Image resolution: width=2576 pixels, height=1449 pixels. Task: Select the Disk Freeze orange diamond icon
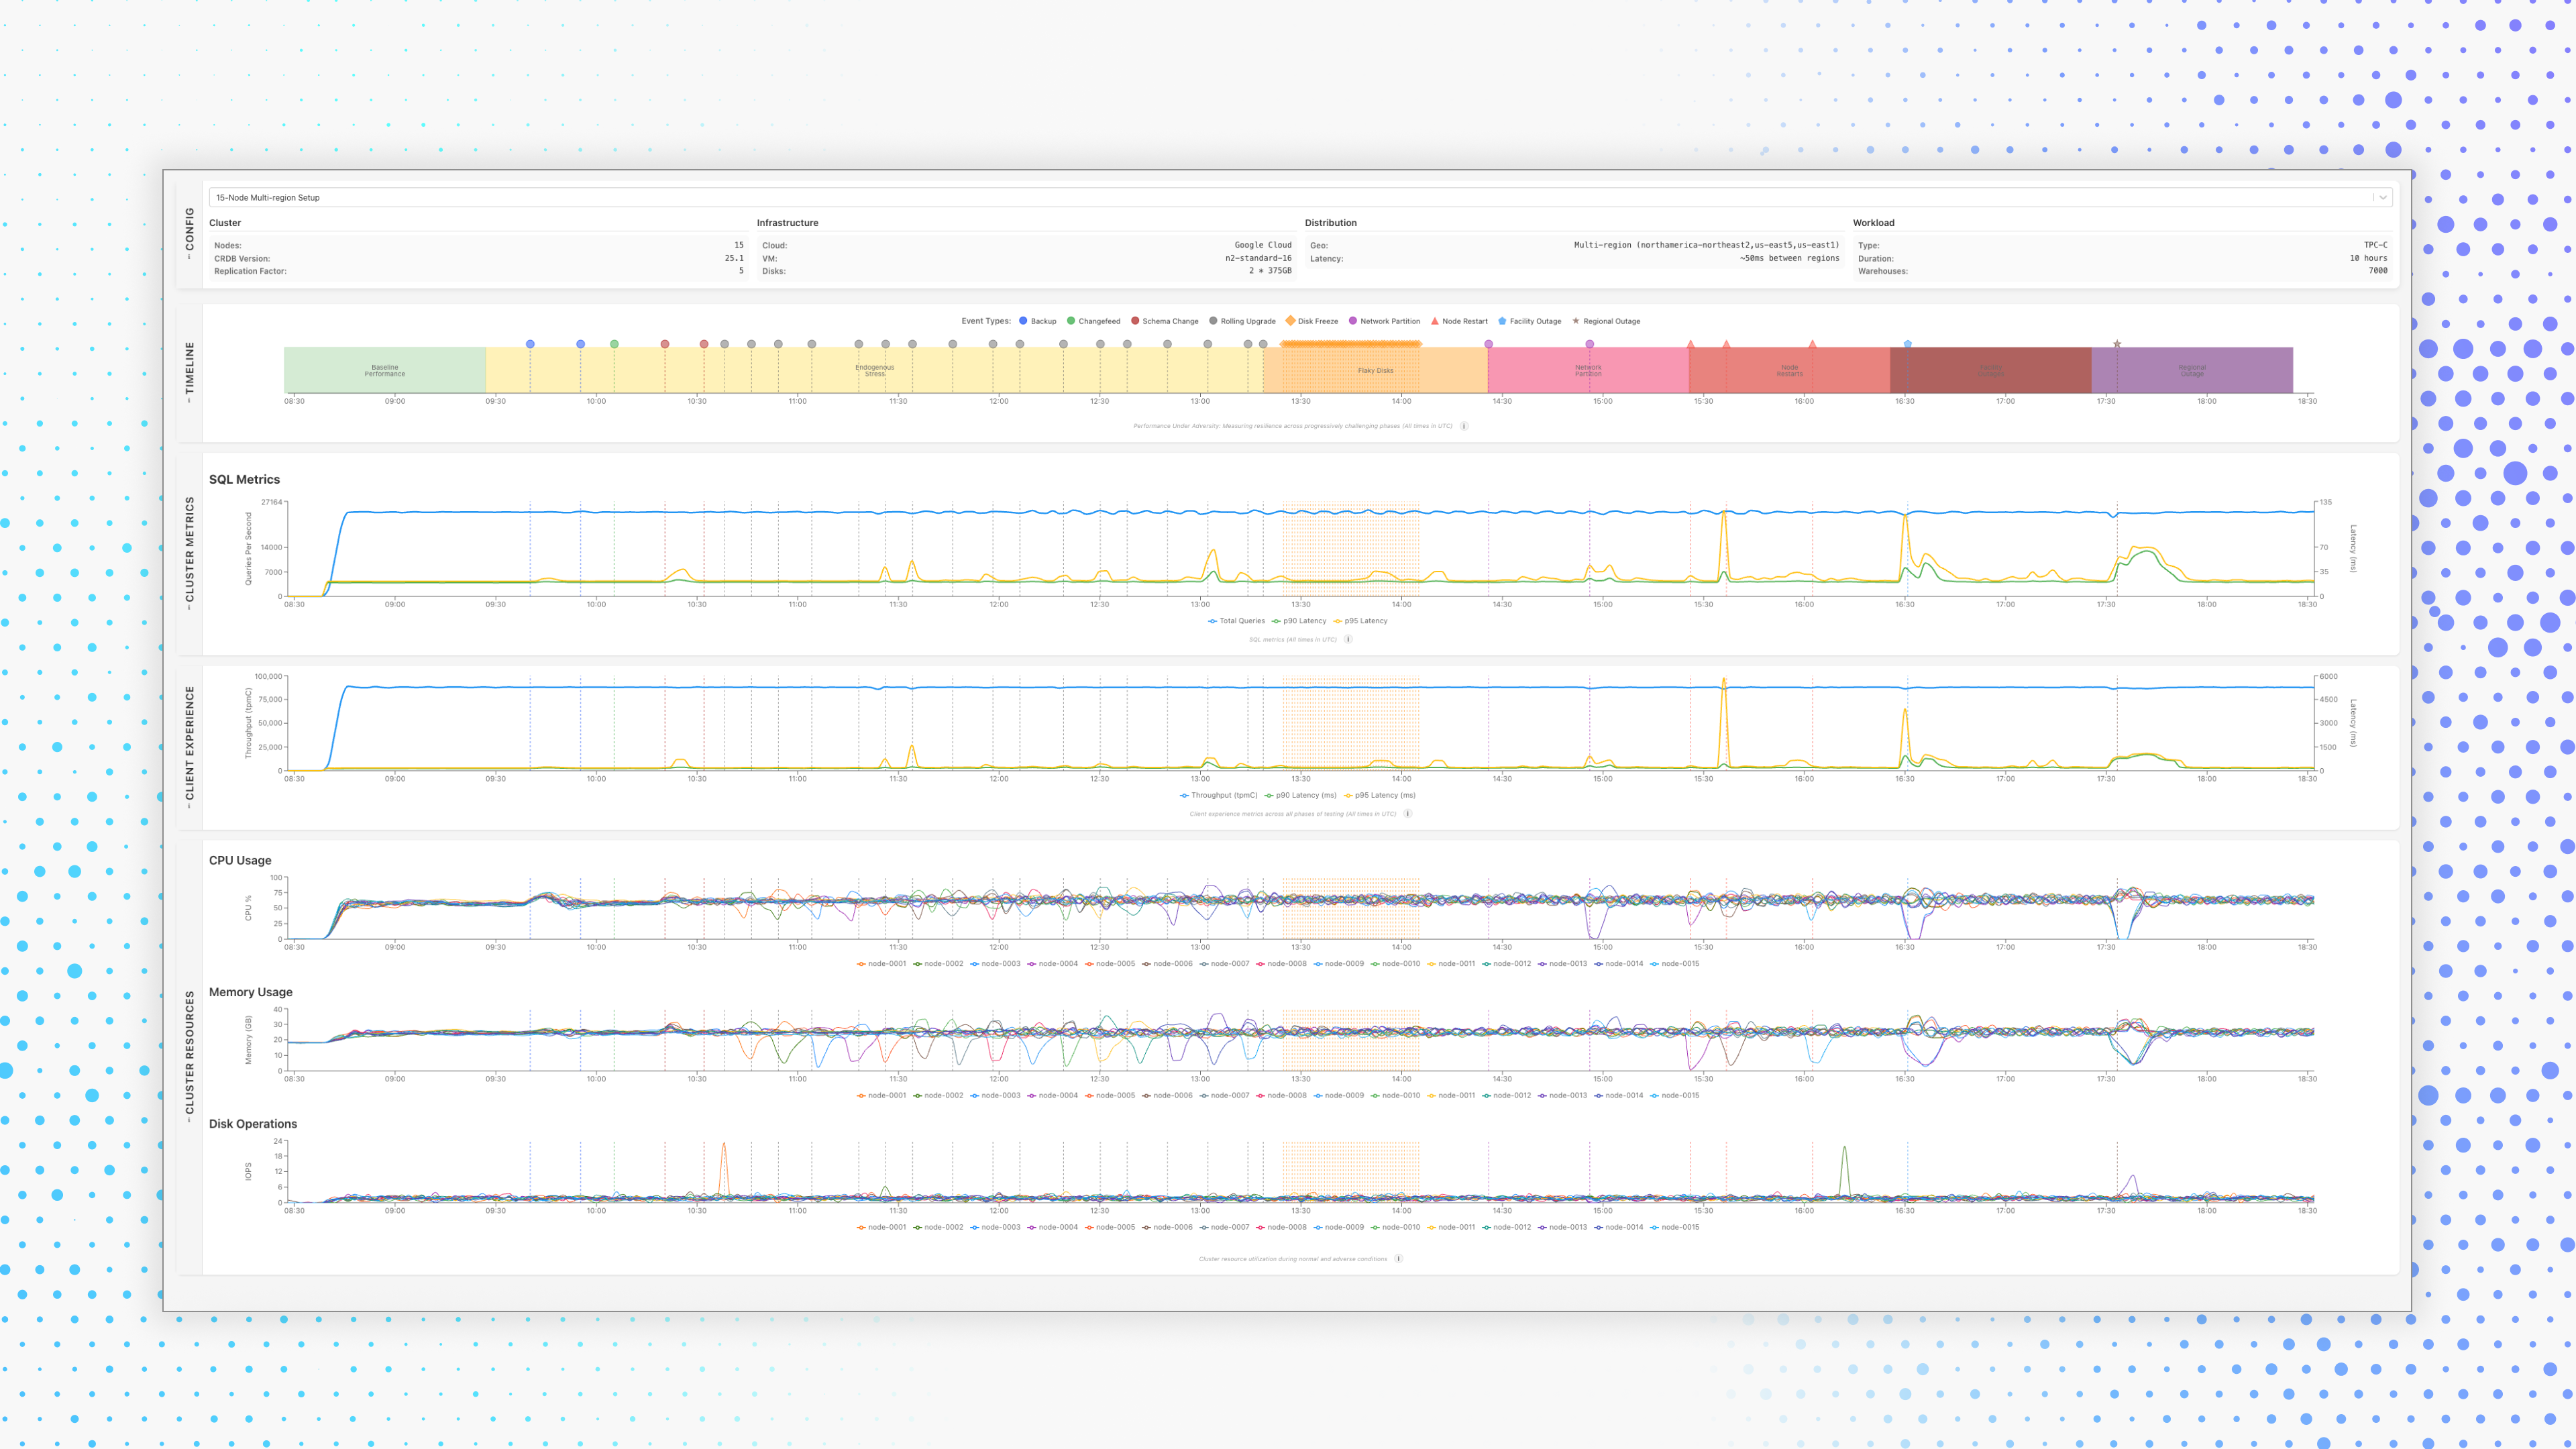pyautogui.click(x=1291, y=321)
